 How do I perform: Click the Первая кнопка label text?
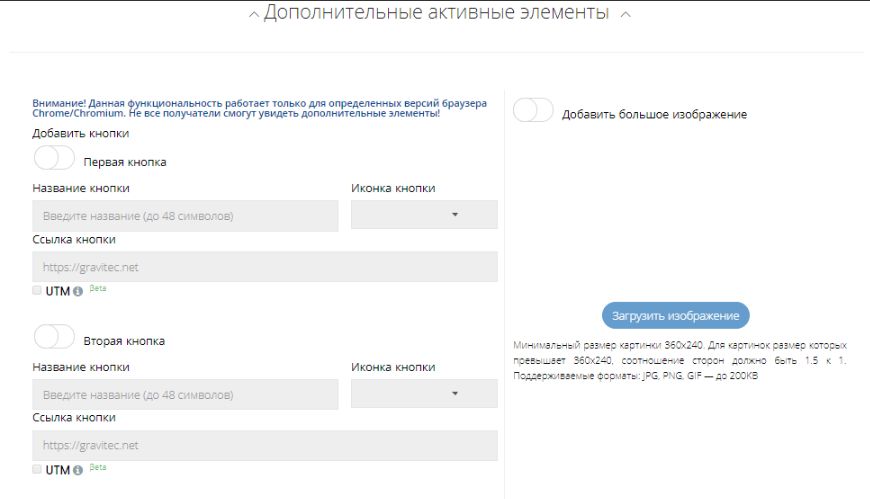tap(125, 162)
